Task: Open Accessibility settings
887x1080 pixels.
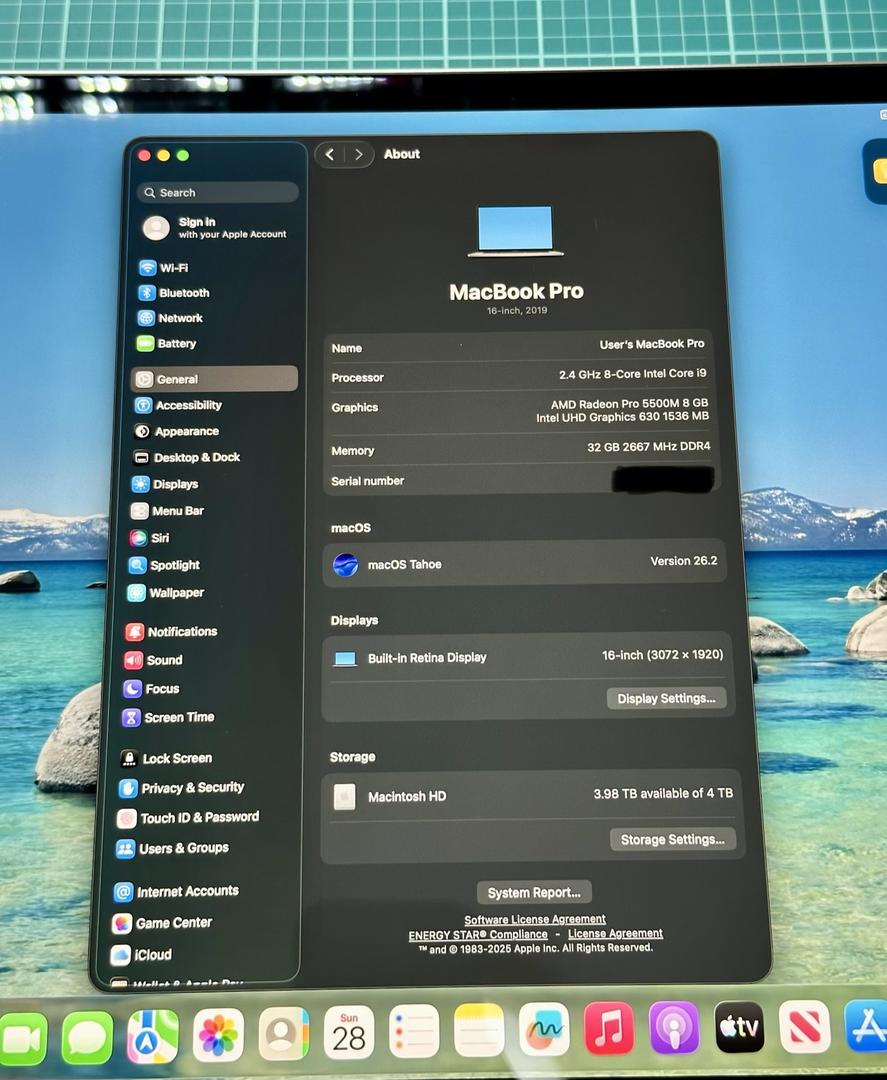Action: coord(178,405)
